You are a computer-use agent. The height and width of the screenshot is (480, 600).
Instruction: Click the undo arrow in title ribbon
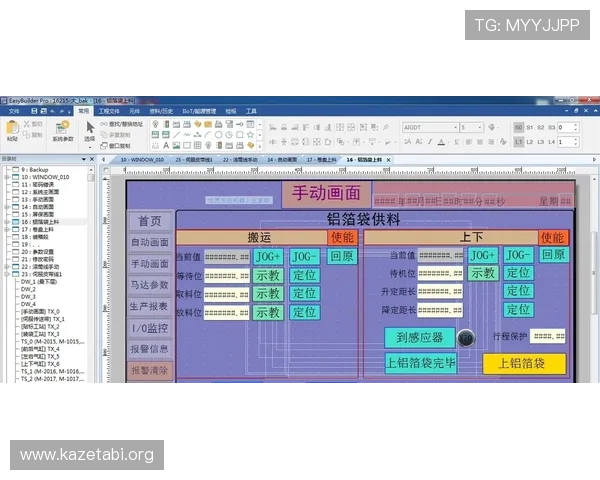coord(52,111)
